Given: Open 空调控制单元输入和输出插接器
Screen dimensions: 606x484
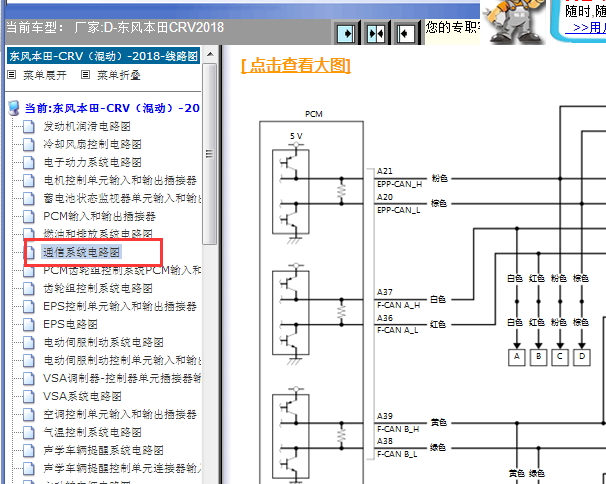Looking at the screenshot, I should tap(120, 414).
